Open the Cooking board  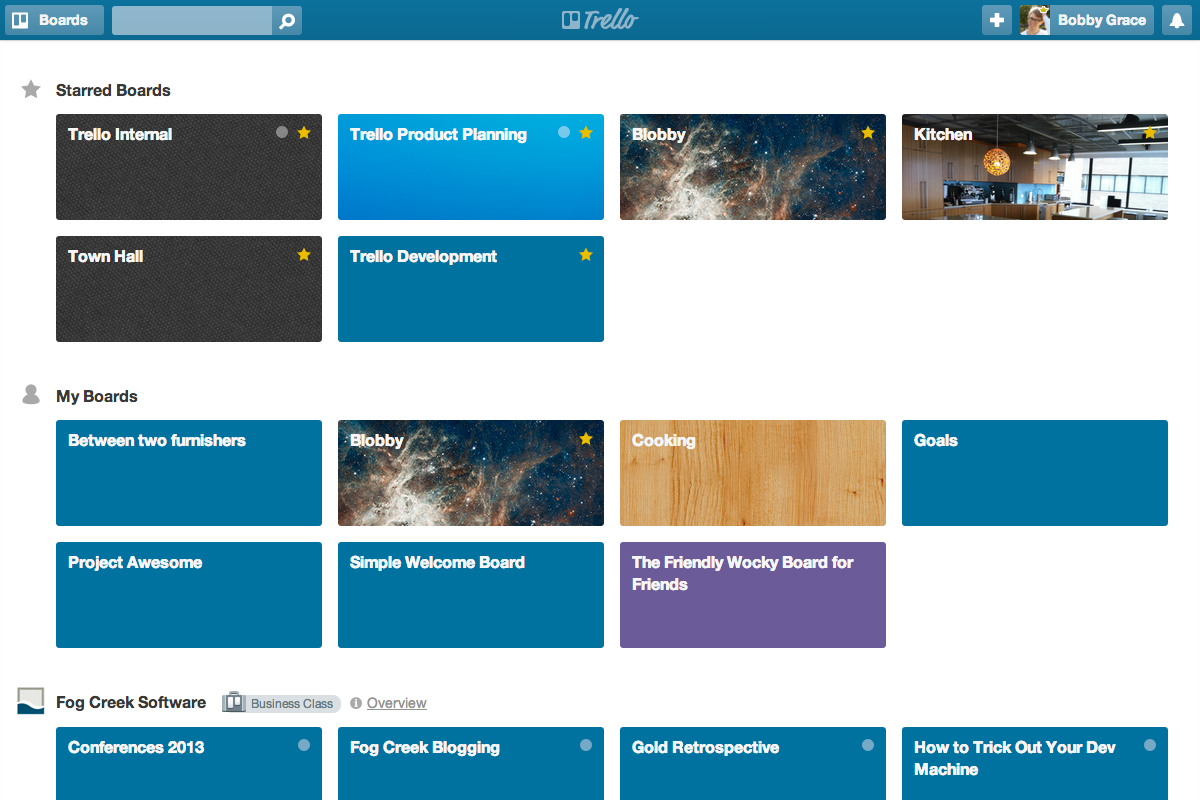753,473
